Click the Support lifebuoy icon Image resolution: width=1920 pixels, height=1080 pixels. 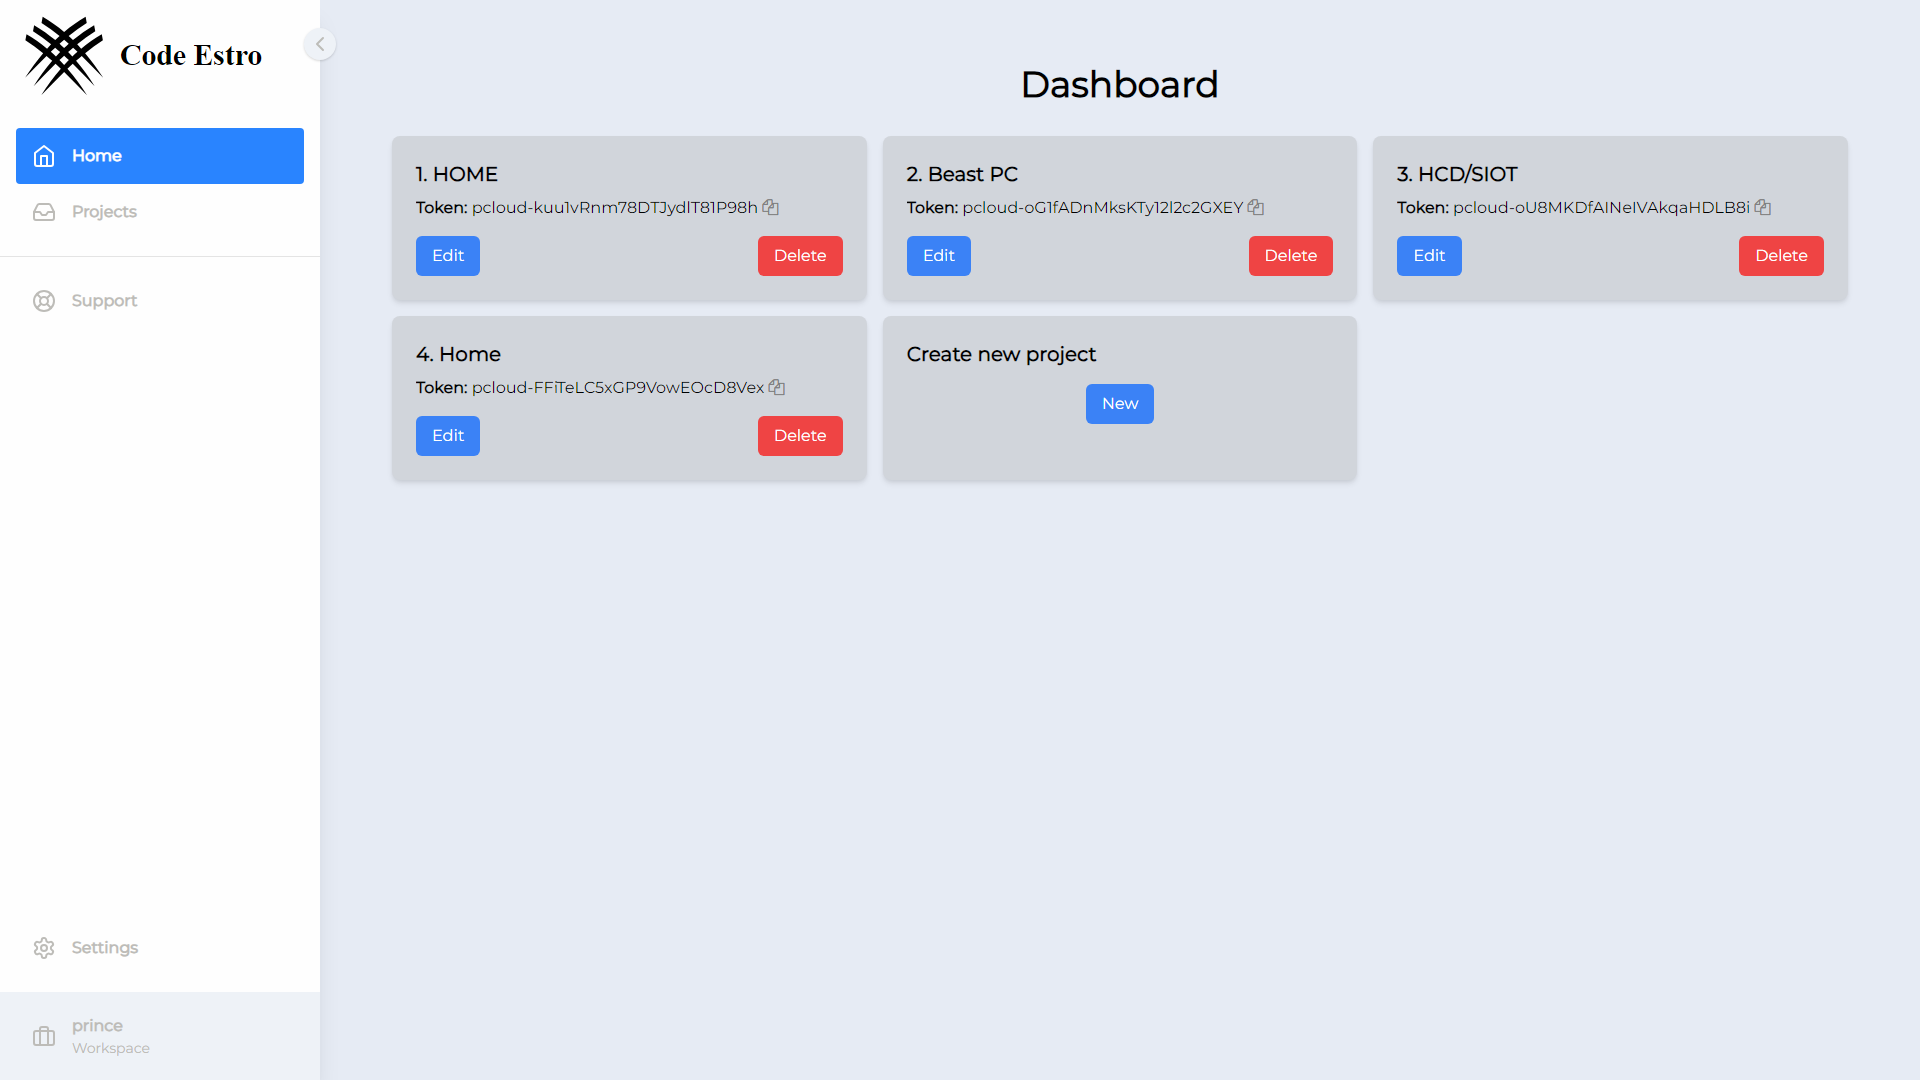(x=44, y=300)
